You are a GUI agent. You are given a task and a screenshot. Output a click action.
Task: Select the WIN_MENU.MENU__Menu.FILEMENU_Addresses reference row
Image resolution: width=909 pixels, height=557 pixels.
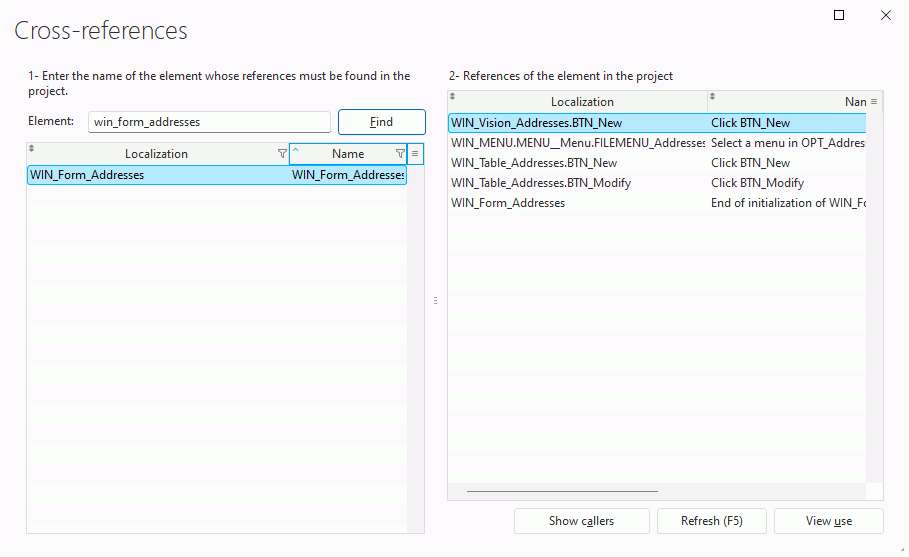click(x=657, y=143)
